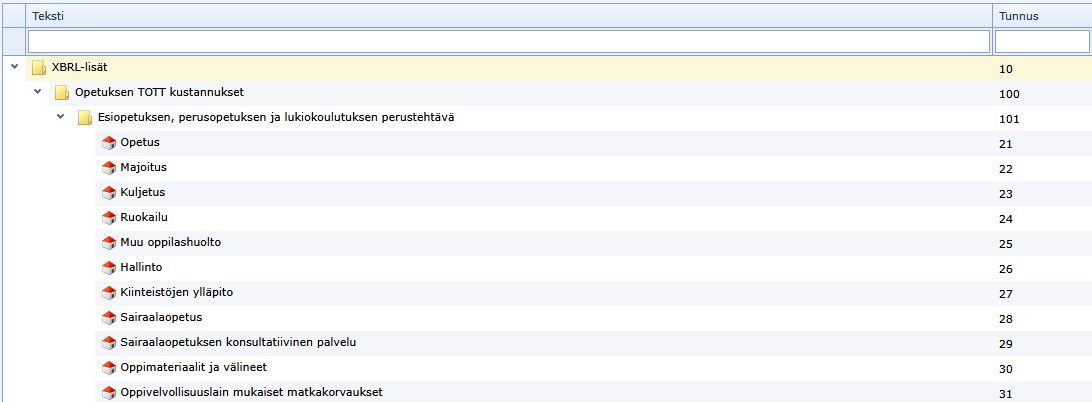Focus the Teksti filter input field

click(508, 41)
